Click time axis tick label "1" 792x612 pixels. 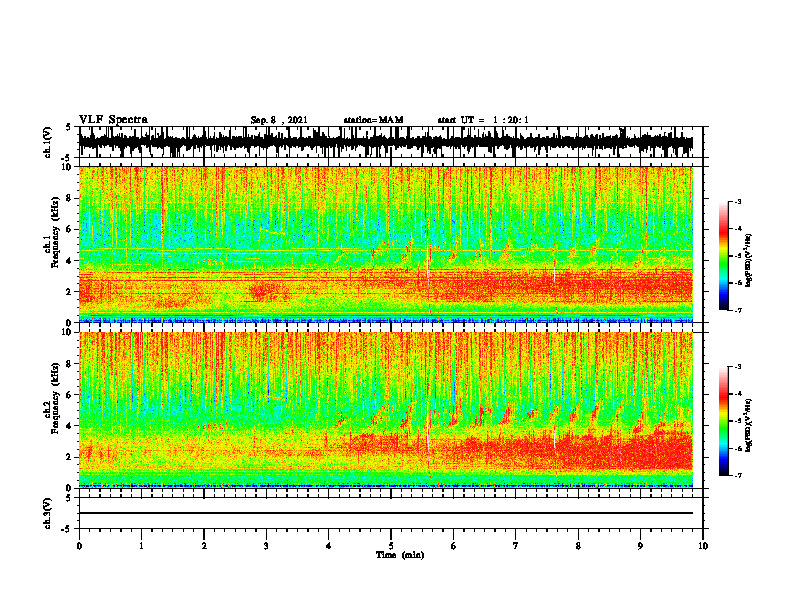(141, 546)
